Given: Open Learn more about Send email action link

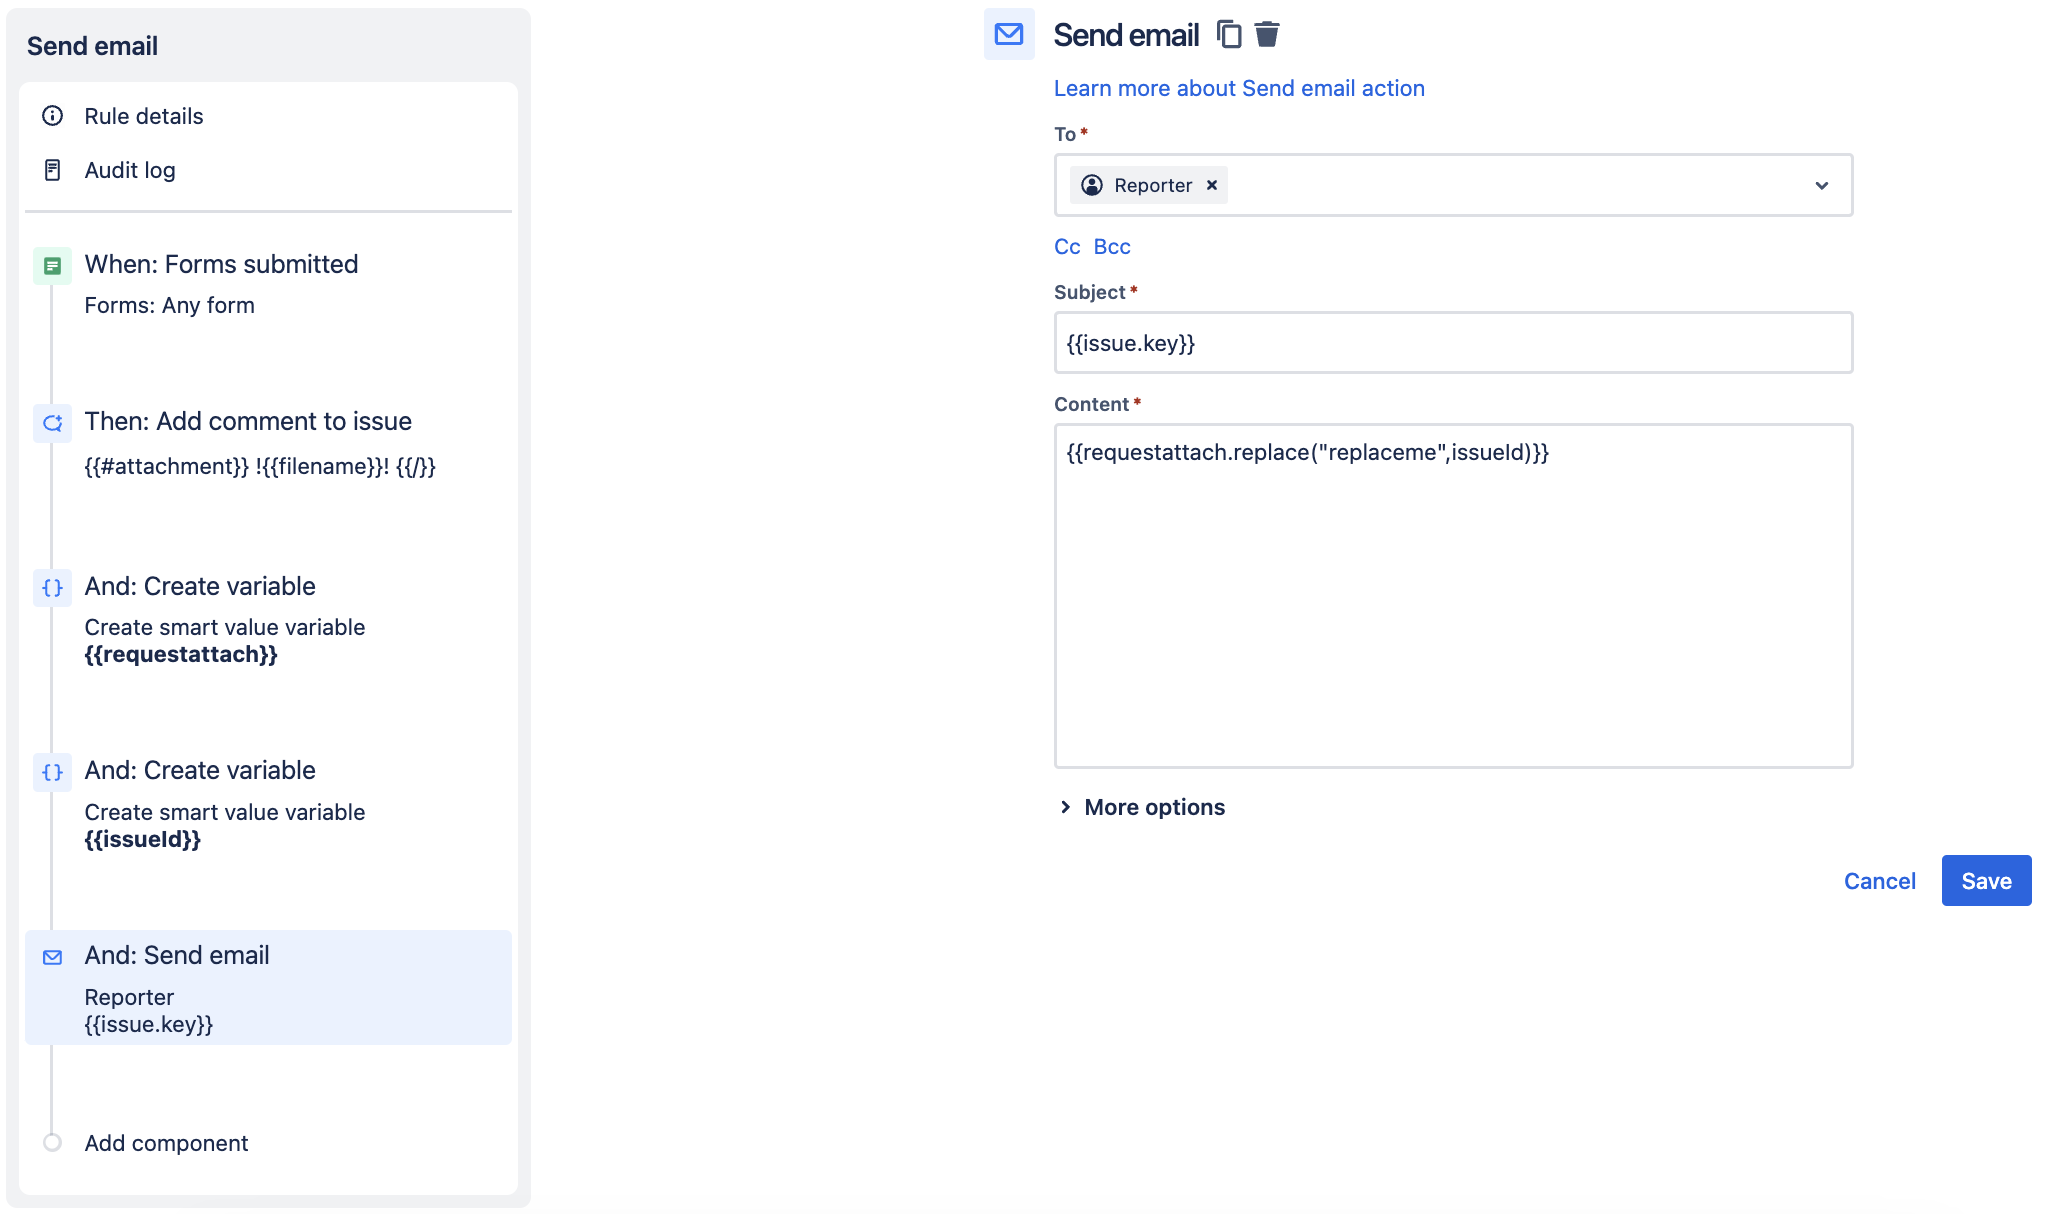Looking at the screenshot, I should 1239,88.
